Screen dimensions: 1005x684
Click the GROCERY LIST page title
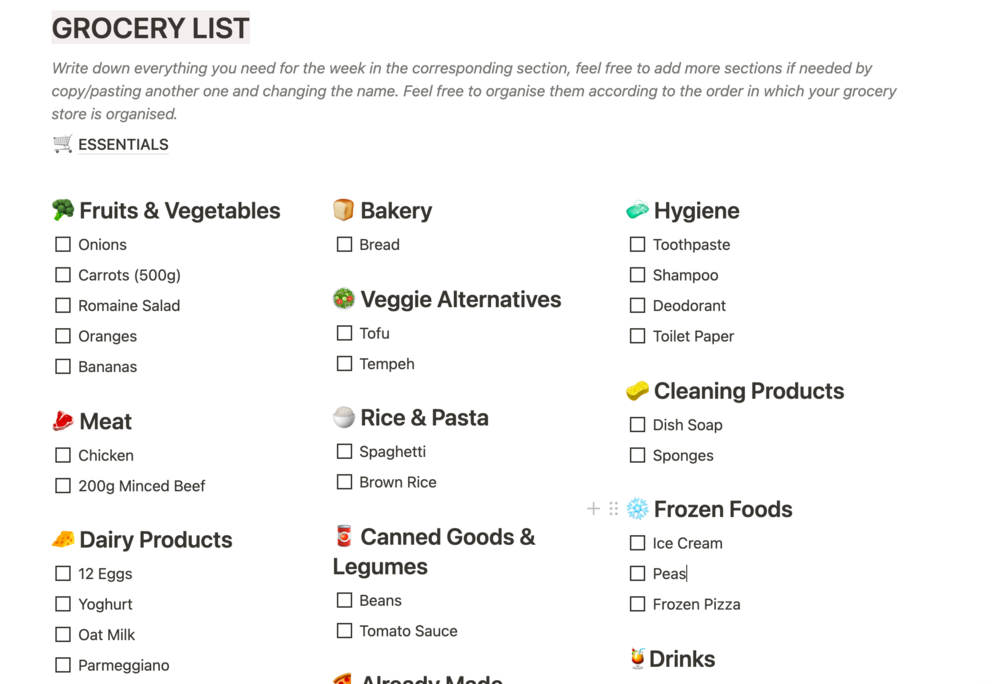pos(150,28)
